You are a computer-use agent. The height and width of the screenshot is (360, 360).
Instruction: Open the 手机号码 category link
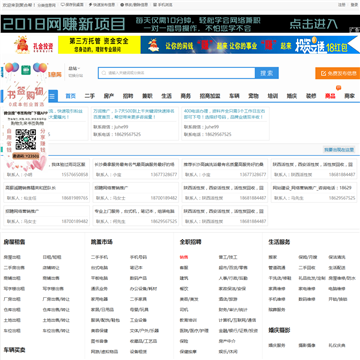click(138, 257)
